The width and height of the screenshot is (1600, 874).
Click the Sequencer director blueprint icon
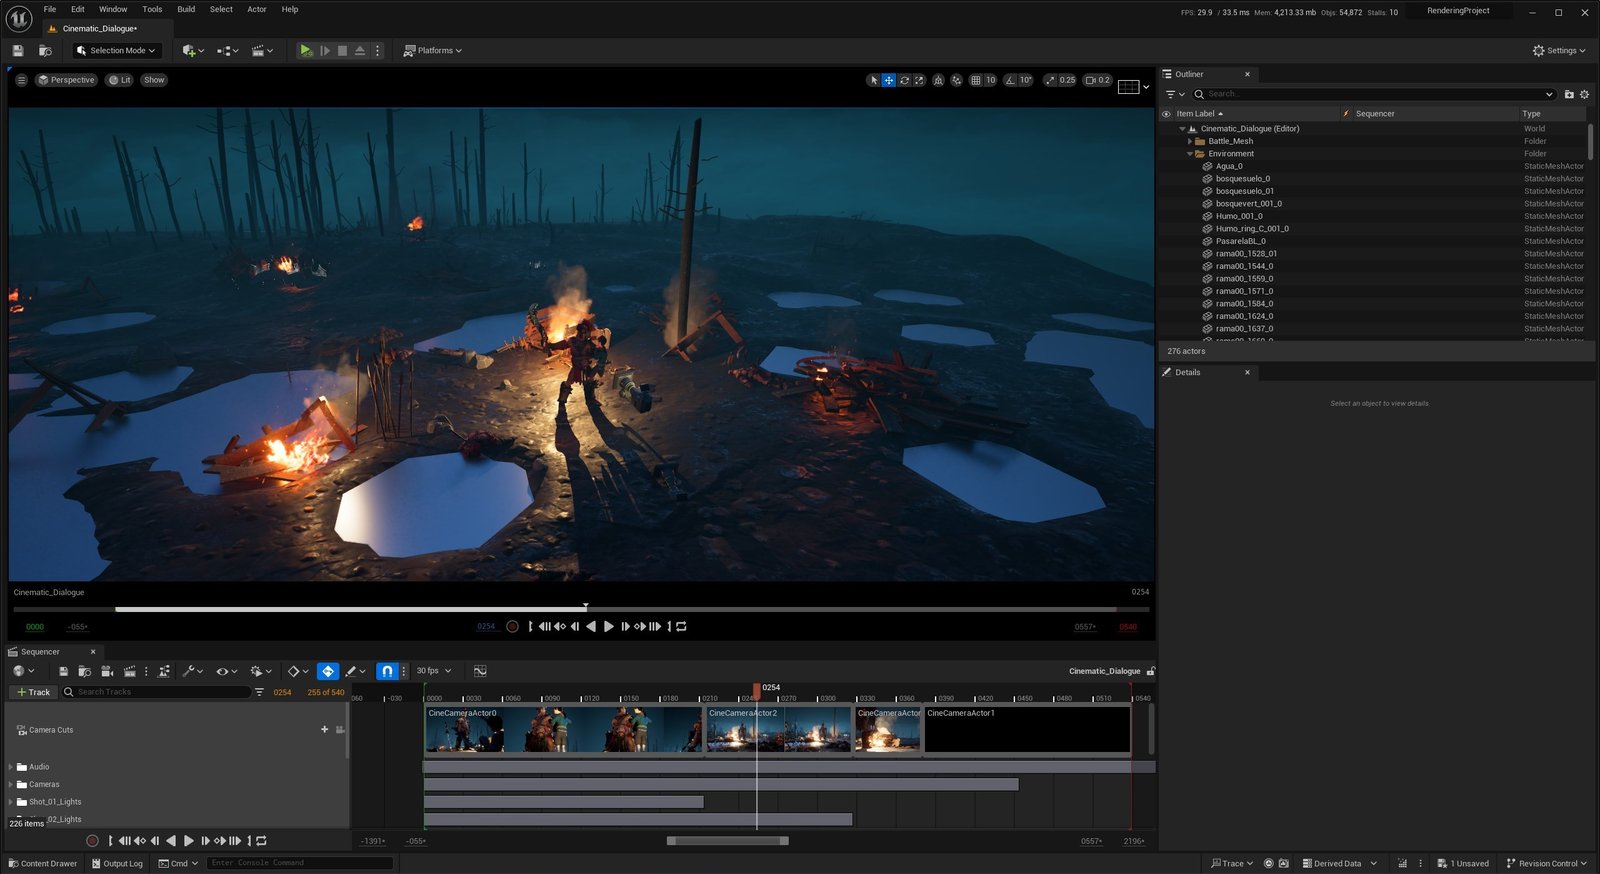point(164,671)
